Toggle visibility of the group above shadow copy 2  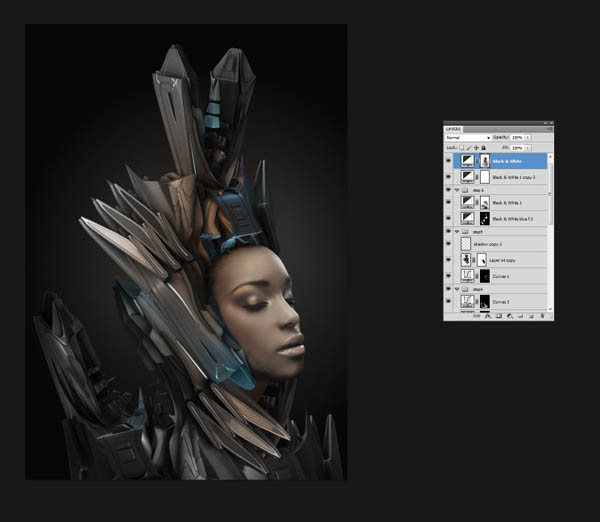[448, 231]
